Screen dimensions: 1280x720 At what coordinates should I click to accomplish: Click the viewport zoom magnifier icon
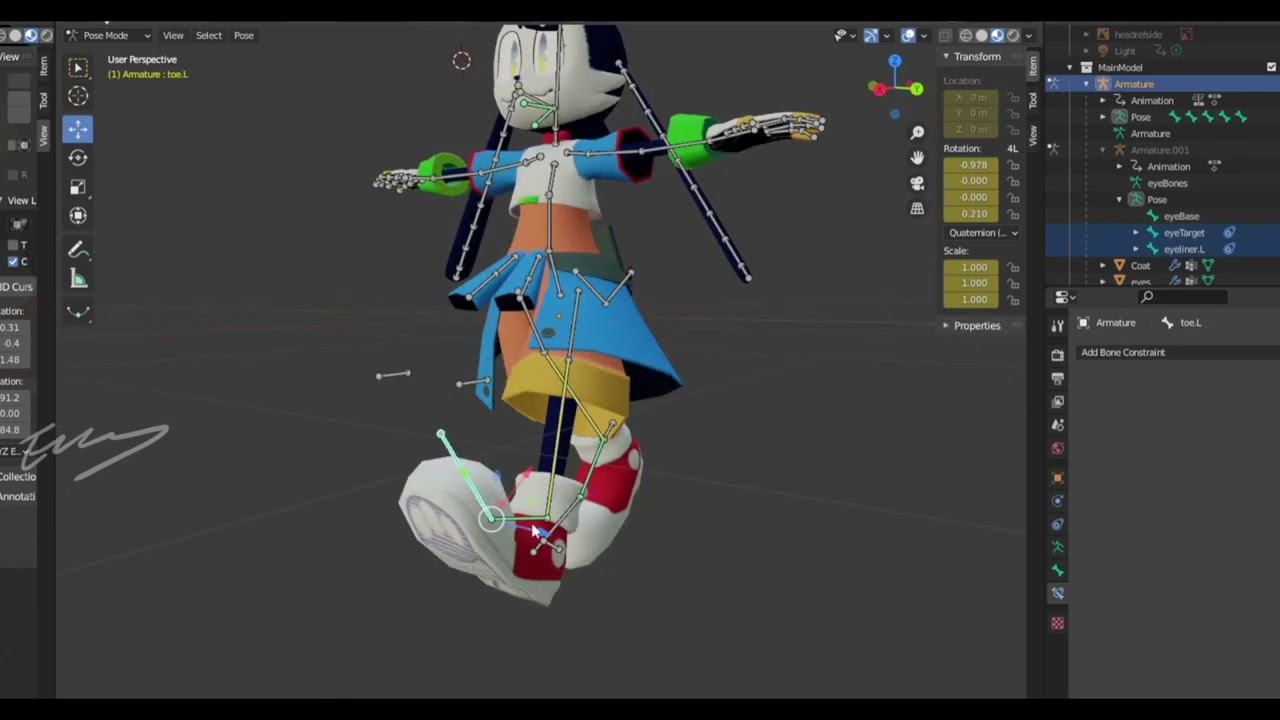(x=917, y=133)
